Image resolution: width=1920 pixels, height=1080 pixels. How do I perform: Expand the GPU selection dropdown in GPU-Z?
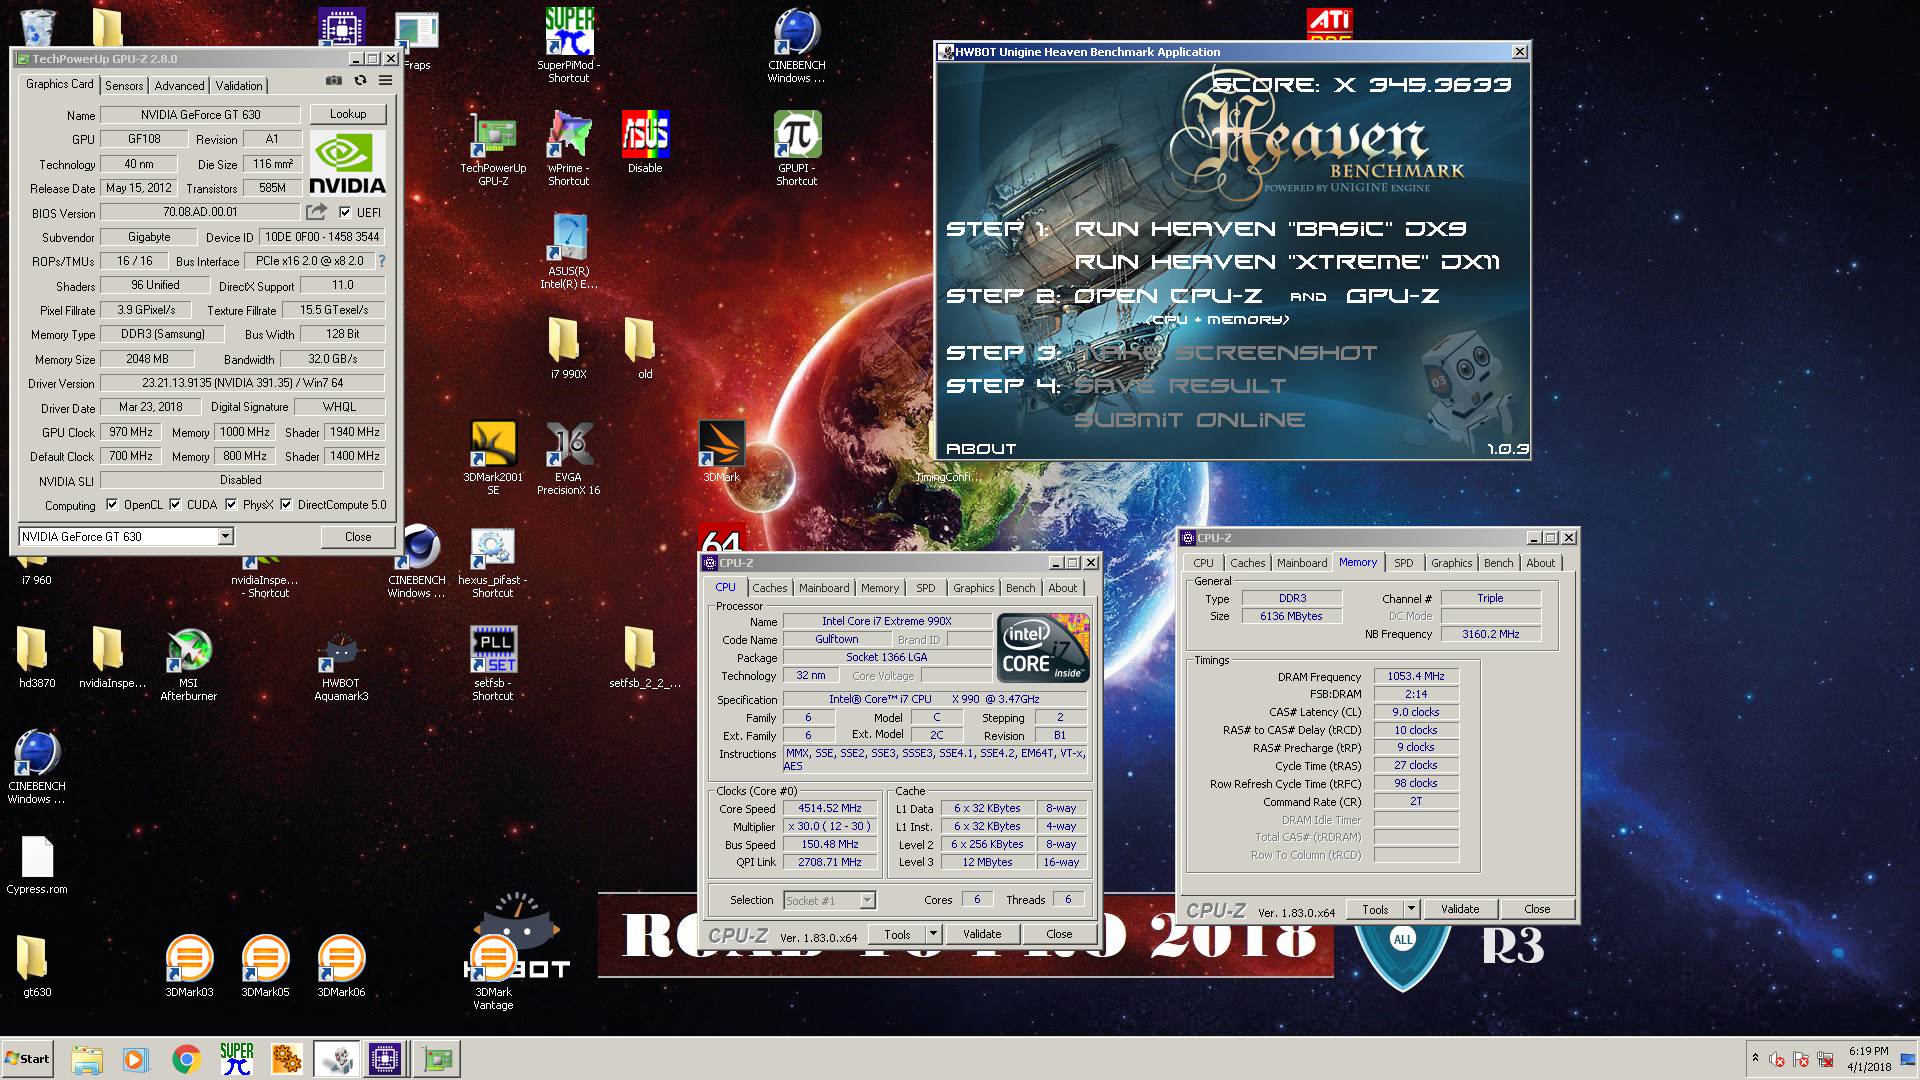[x=225, y=537]
